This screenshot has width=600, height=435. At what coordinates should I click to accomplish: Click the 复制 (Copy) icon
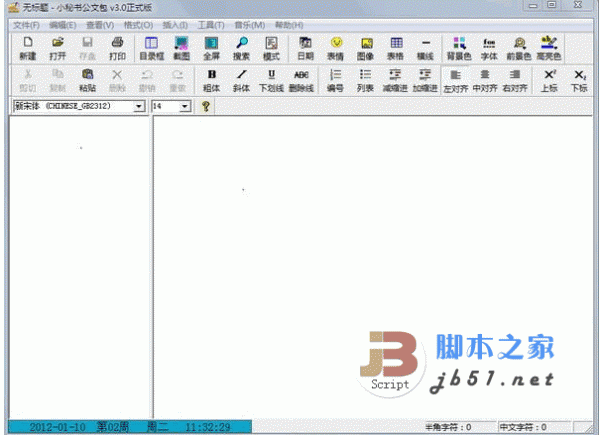click(x=57, y=80)
